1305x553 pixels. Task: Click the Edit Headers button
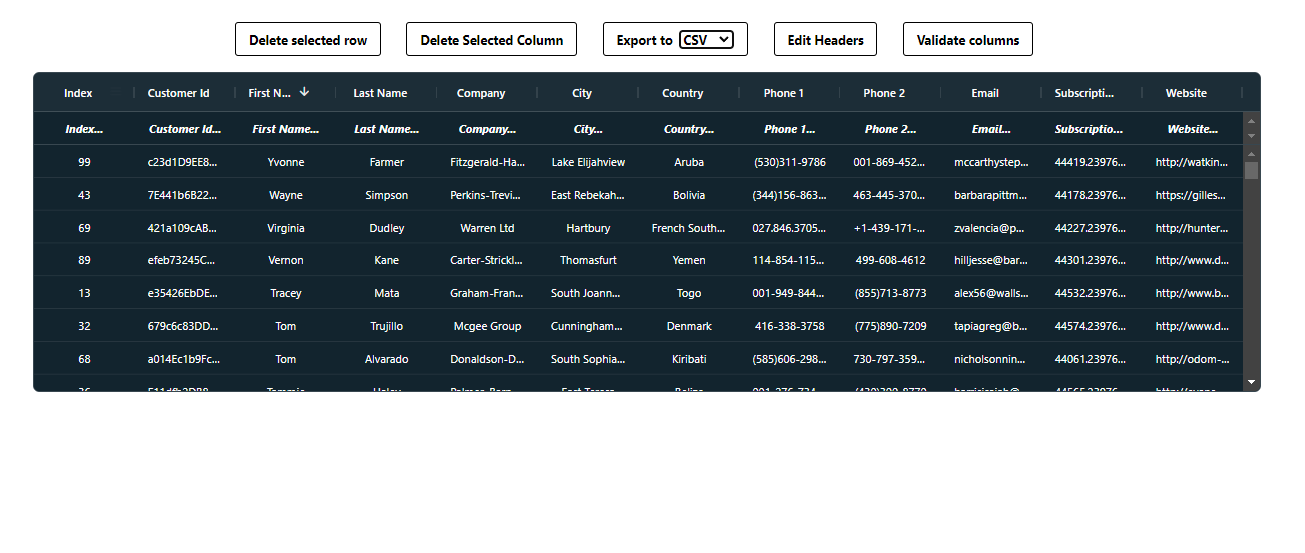tap(825, 40)
